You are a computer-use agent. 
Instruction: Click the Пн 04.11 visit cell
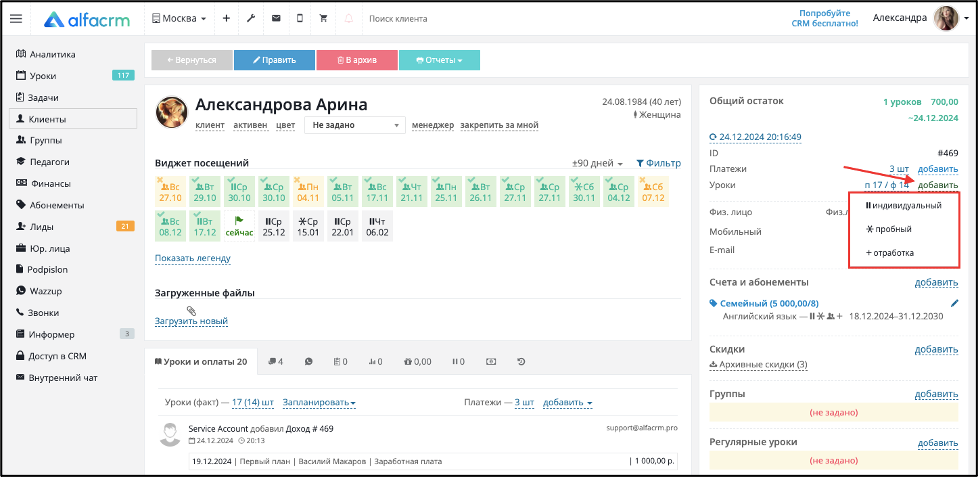coord(308,192)
